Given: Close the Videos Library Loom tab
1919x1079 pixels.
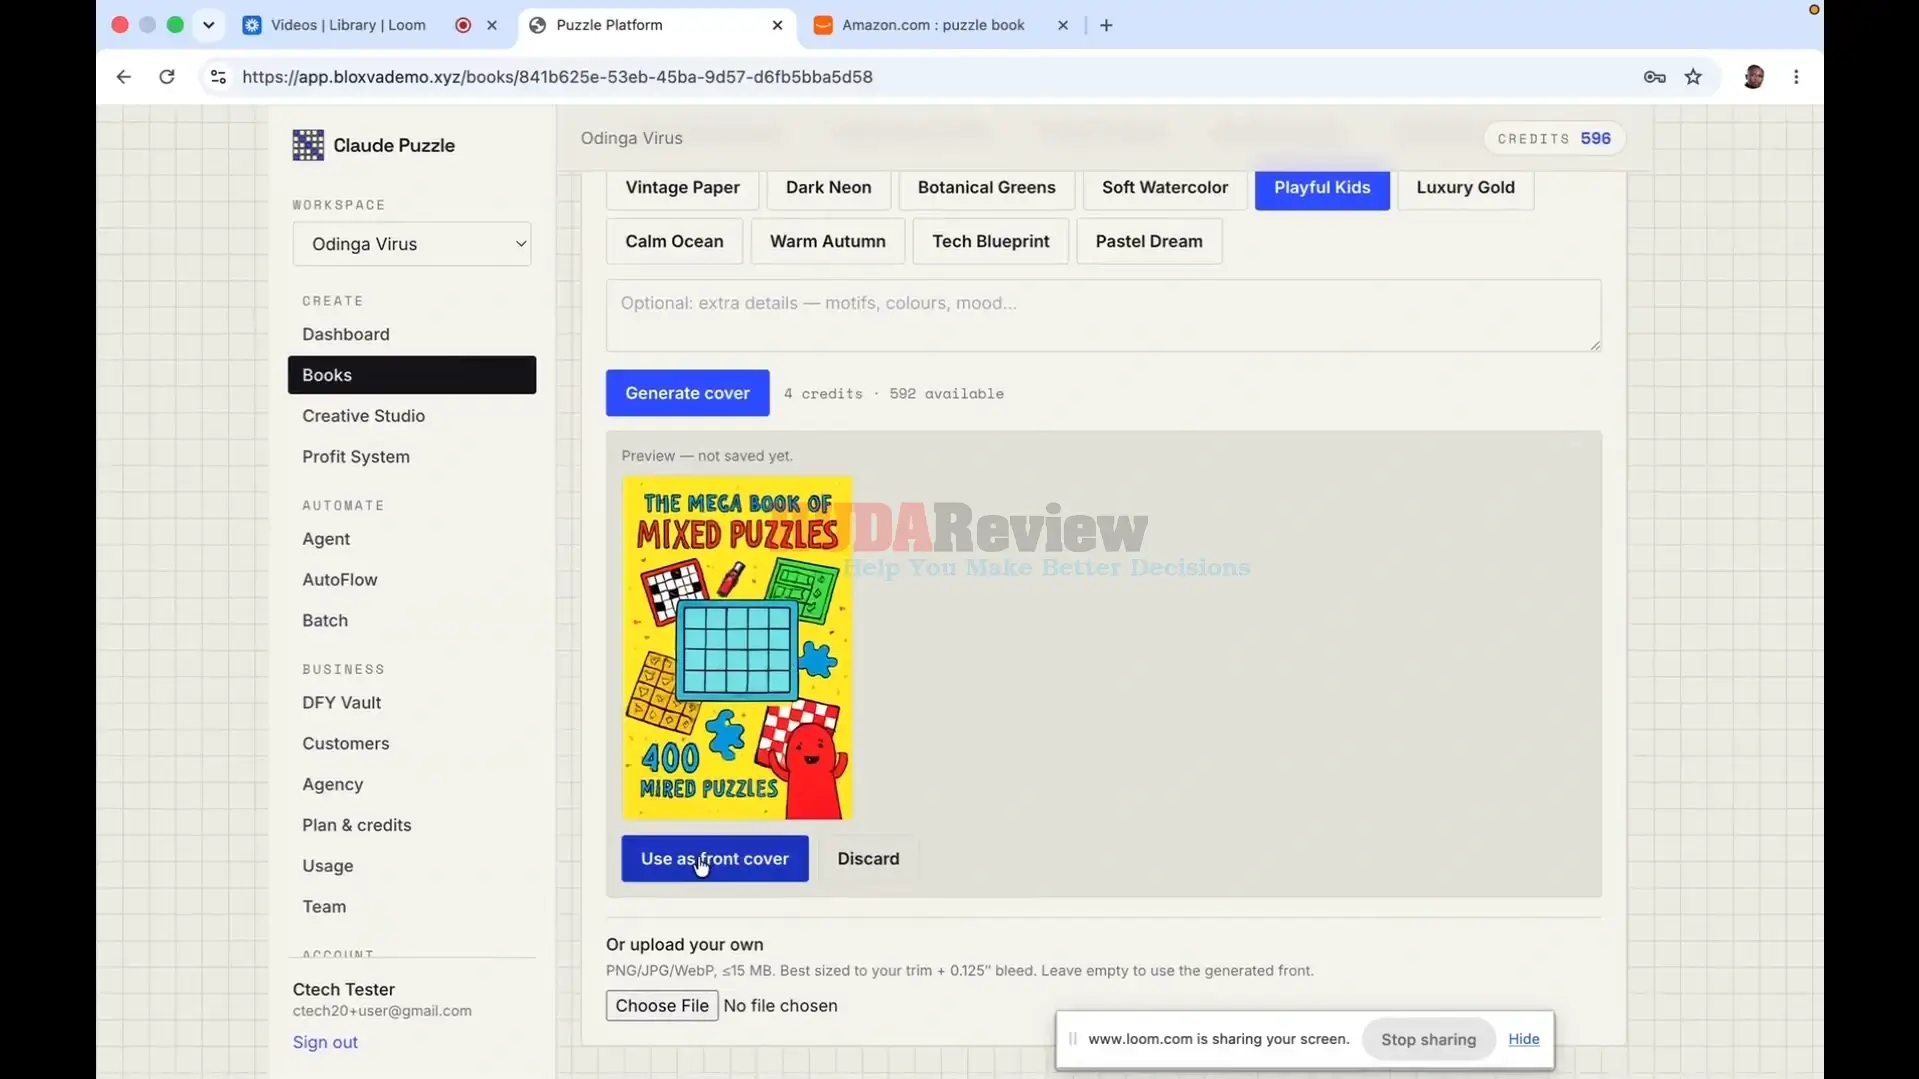Looking at the screenshot, I should (x=492, y=25).
